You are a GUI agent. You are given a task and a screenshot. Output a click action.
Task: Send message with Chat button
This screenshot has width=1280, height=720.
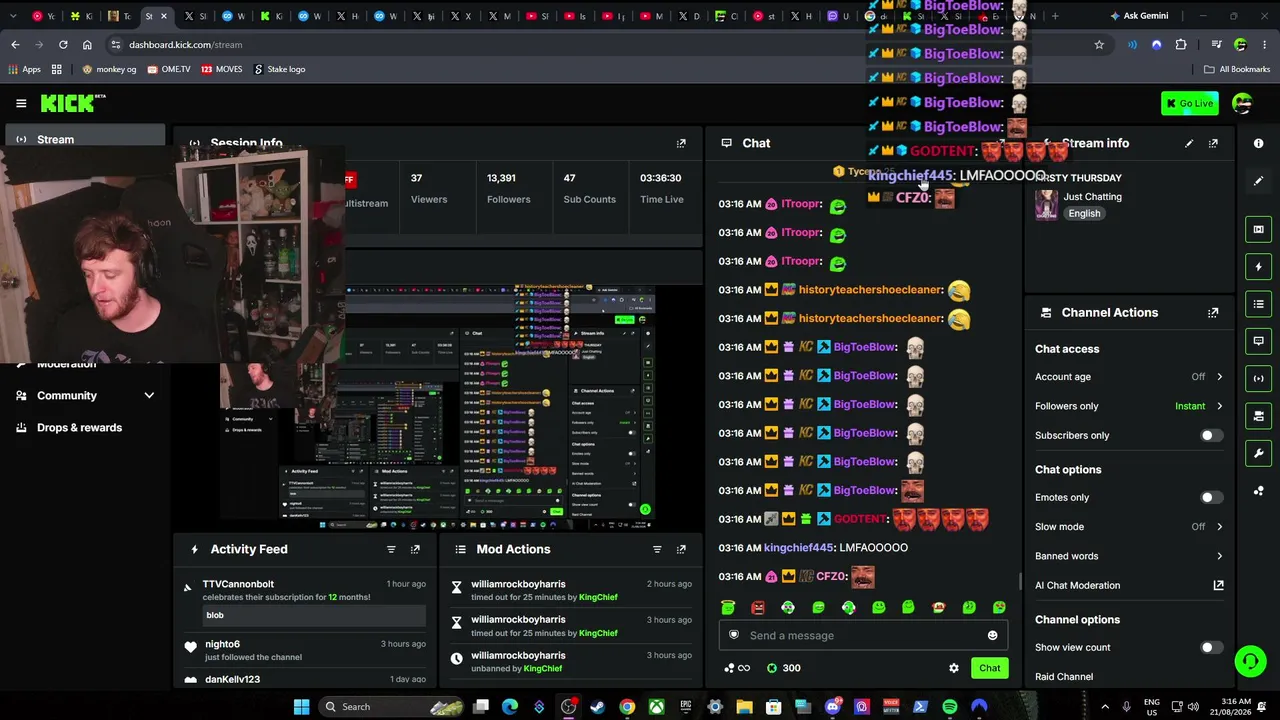coord(989,668)
